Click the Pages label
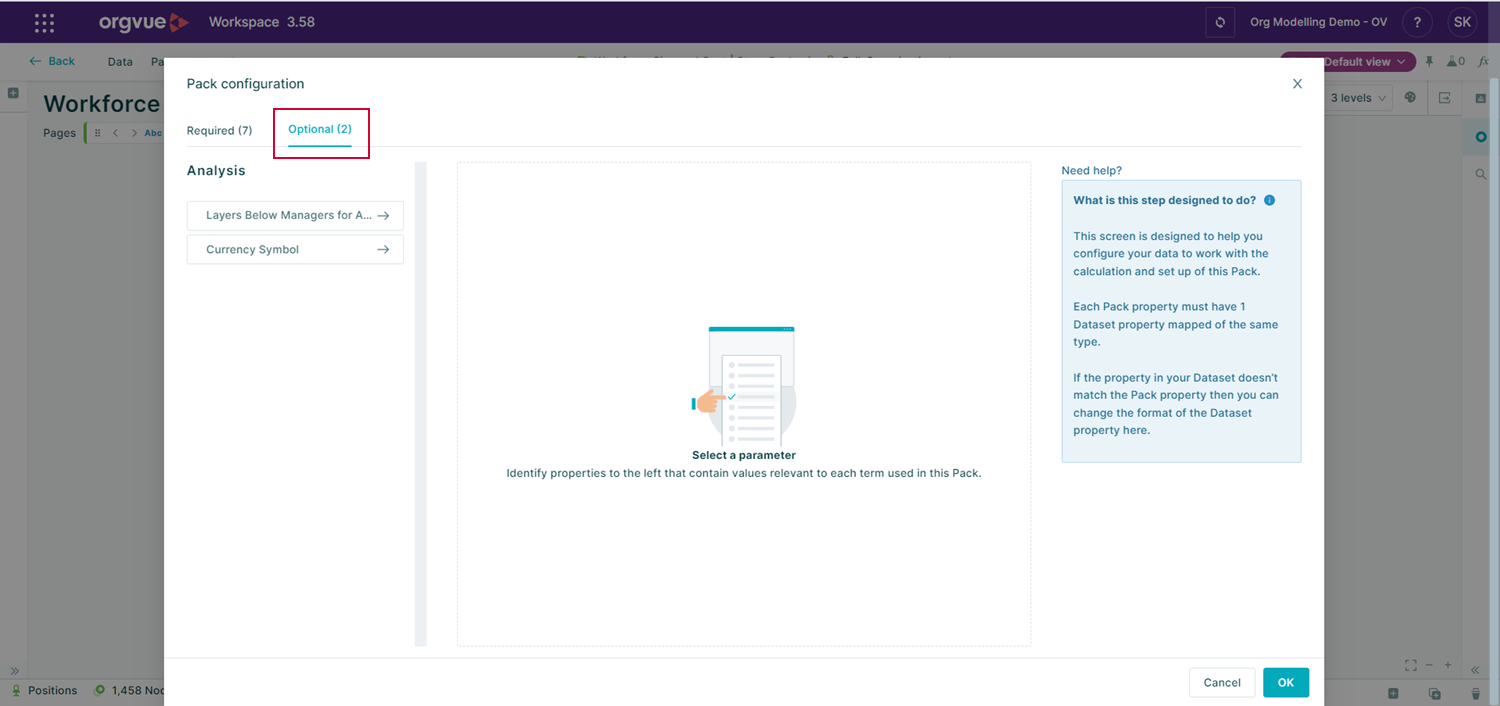 pos(60,133)
